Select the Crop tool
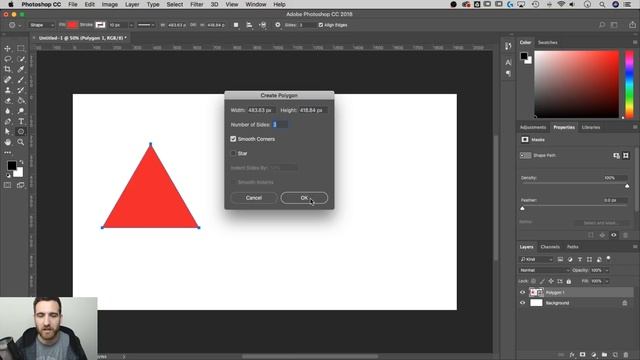Screen dimensions: 640x360 point(7,69)
